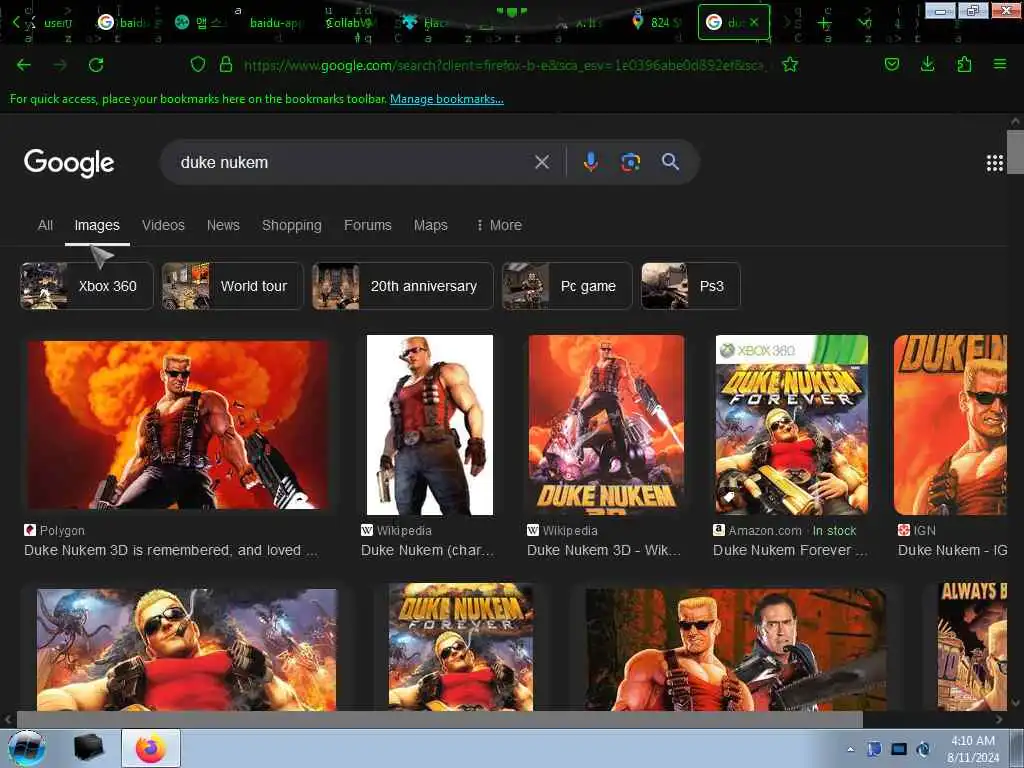Filter images by Pc game chip

[567, 286]
